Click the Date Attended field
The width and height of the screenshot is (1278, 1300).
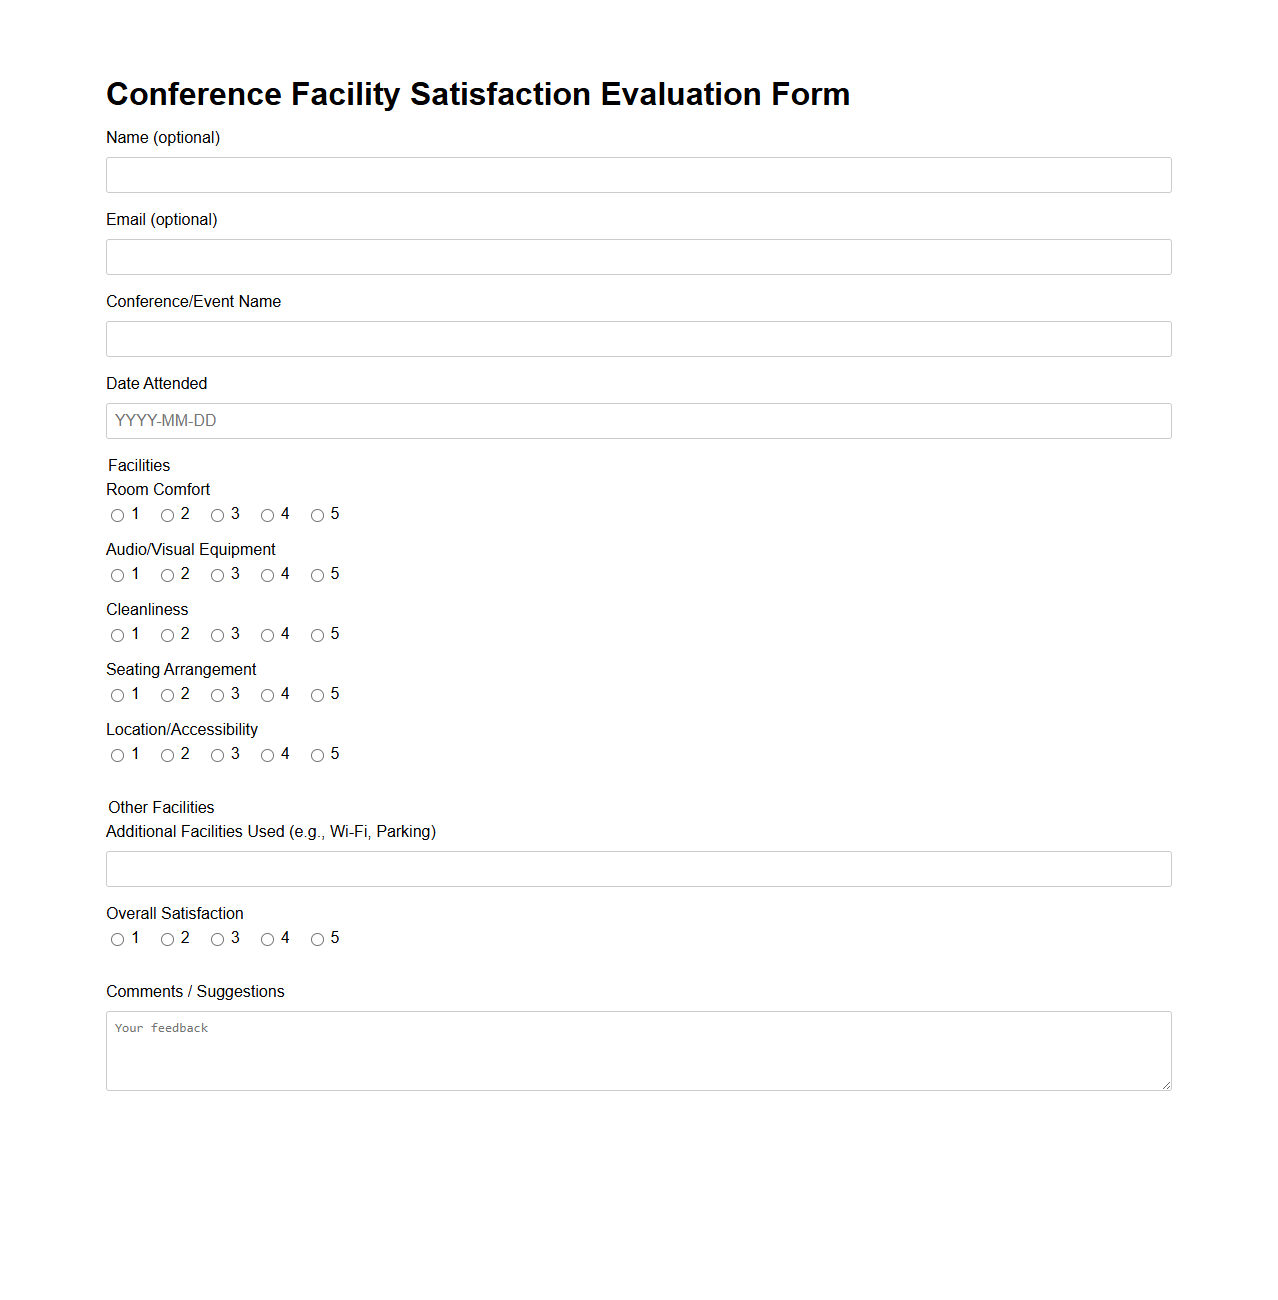coord(638,421)
